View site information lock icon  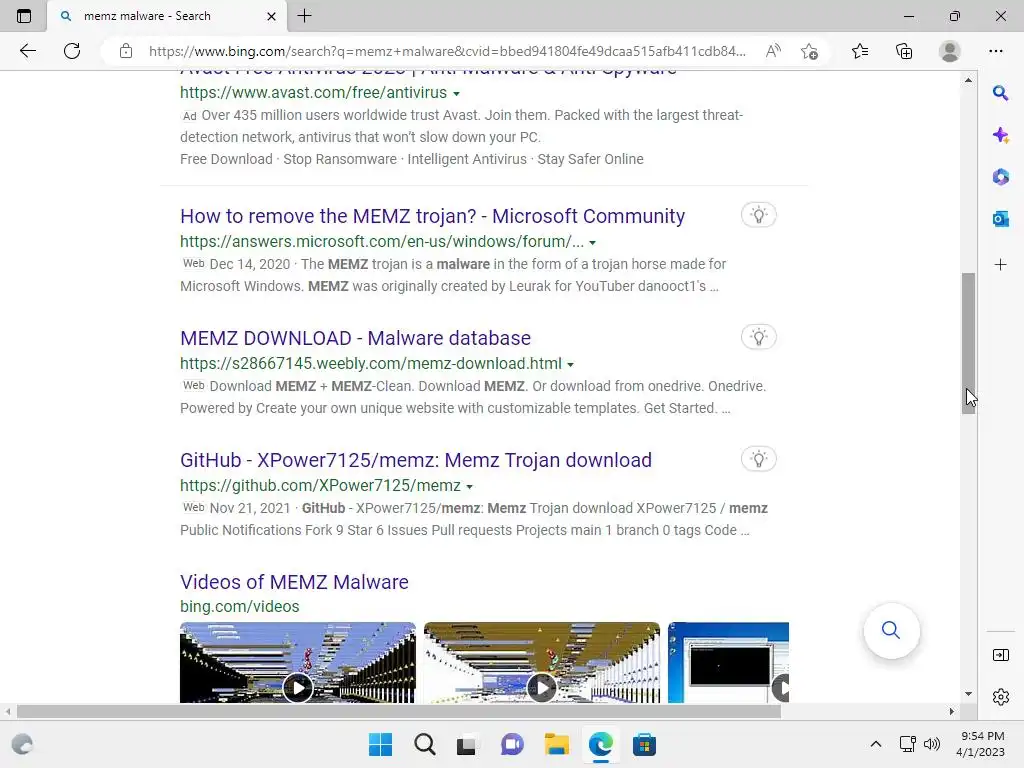pos(126,51)
